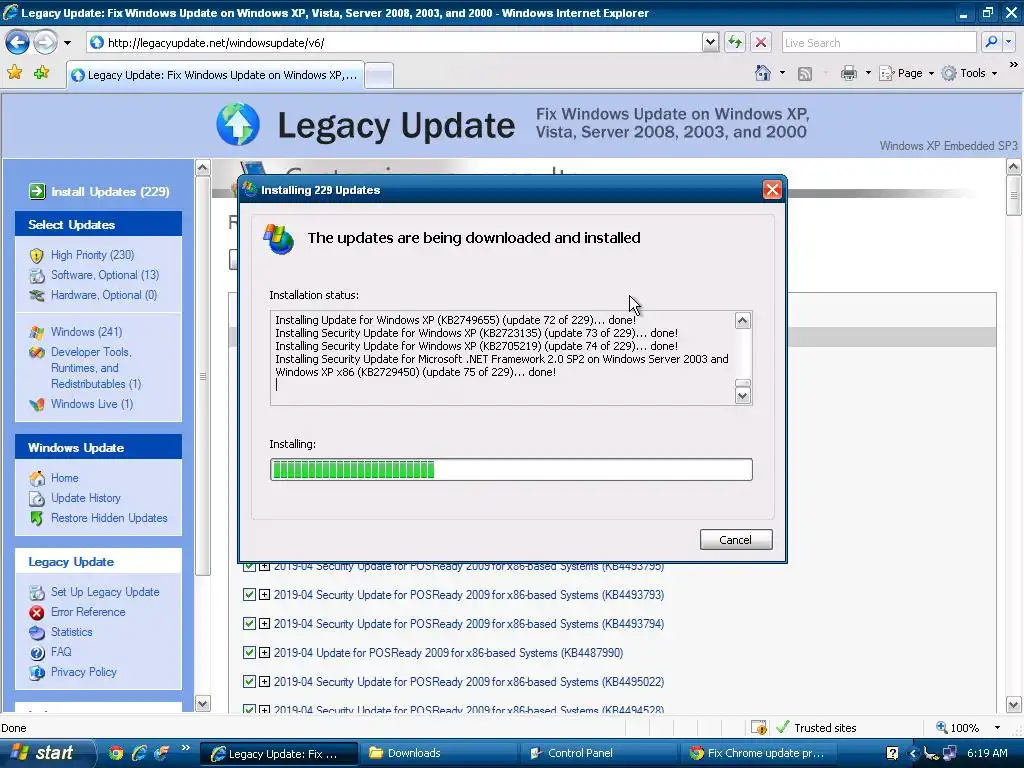The image size is (1024, 768).
Task: Click the main page scrollbar down arrow
Action: click(x=1014, y=705)
